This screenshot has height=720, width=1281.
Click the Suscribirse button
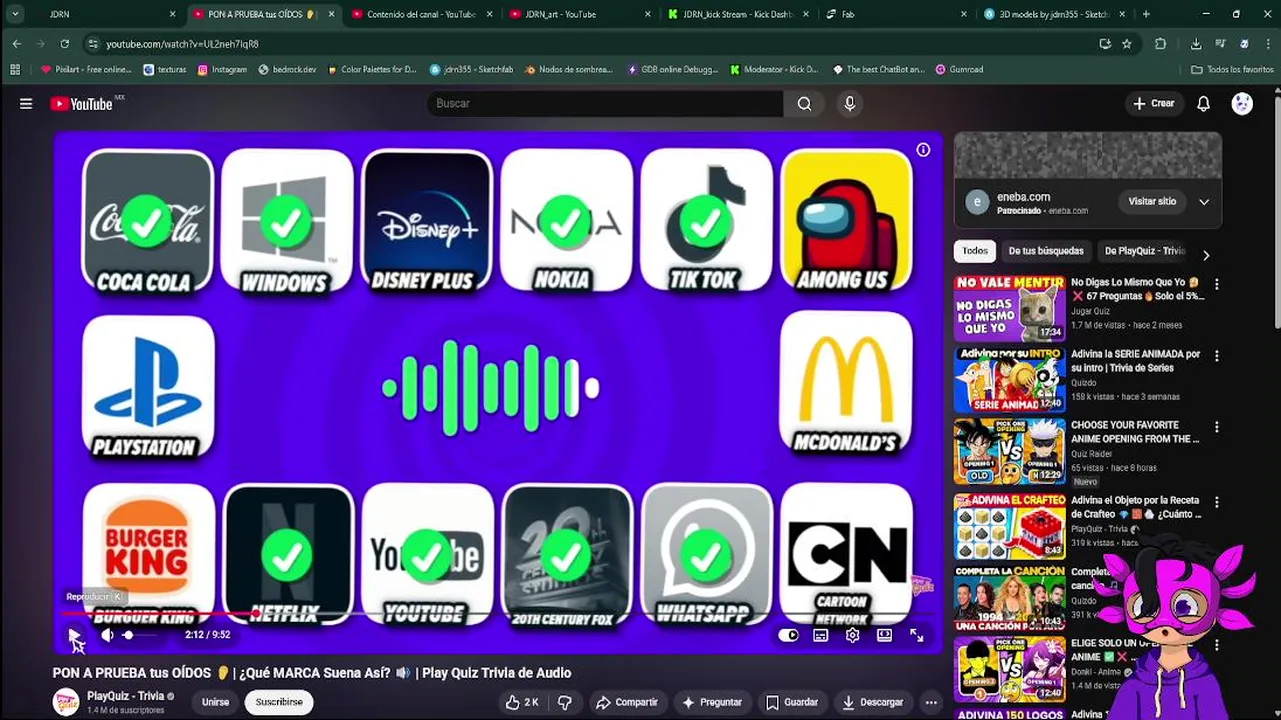278,702
